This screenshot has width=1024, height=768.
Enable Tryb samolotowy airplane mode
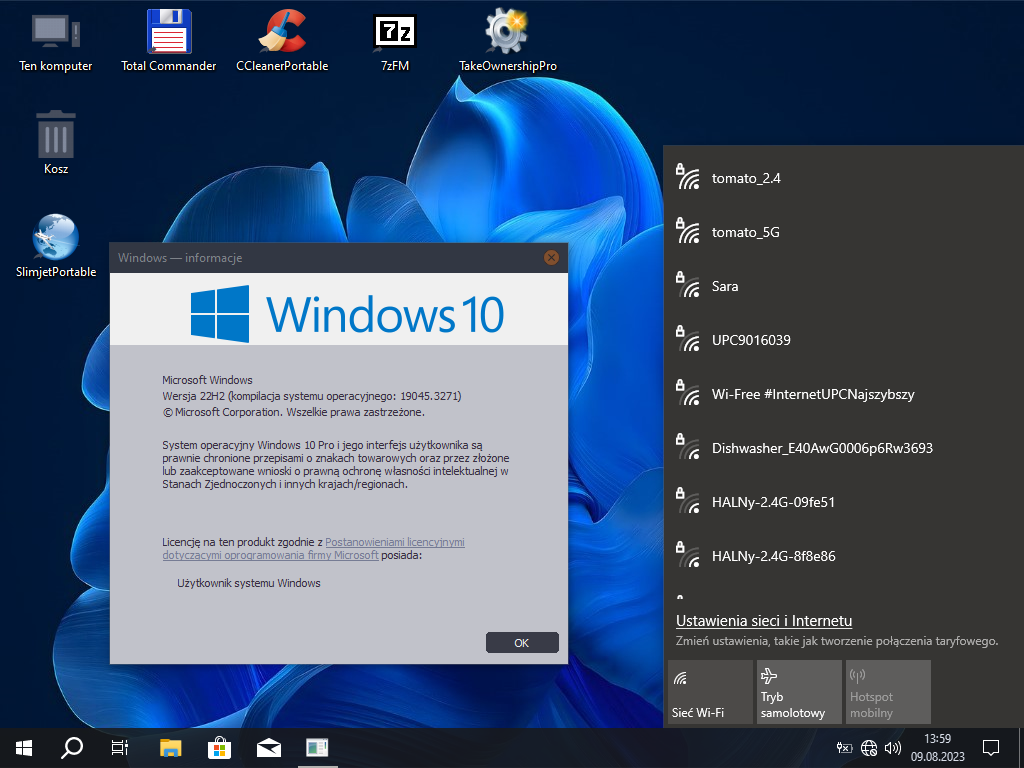(798, 691)
